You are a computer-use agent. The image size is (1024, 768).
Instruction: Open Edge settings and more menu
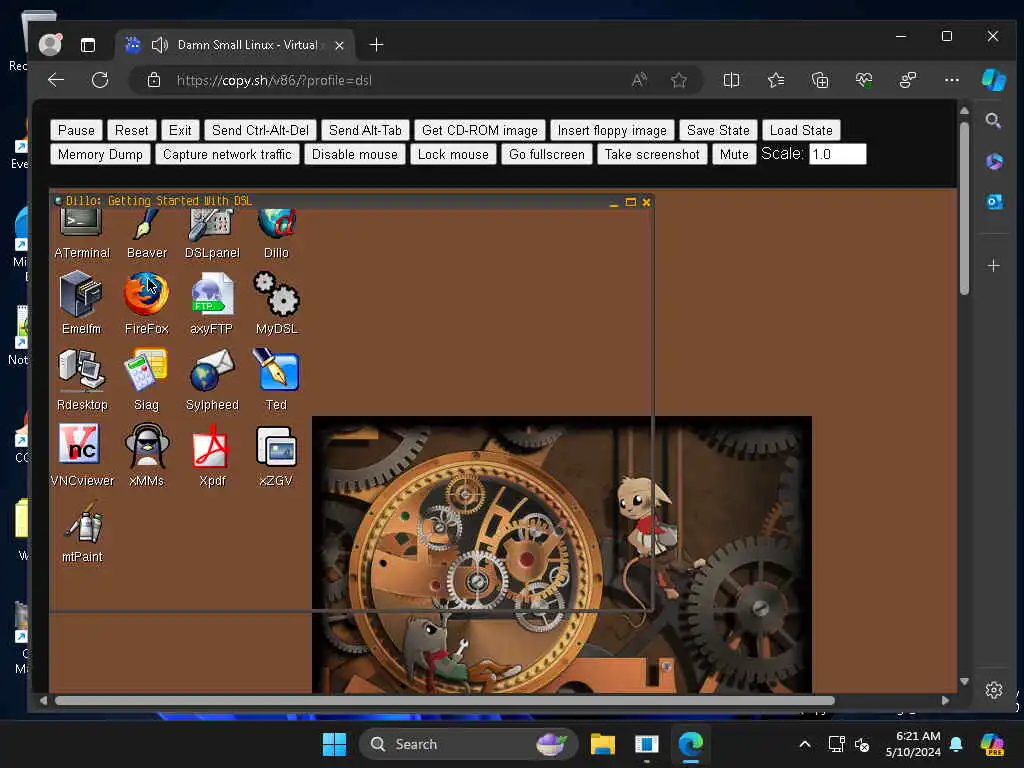pos(952,80)
